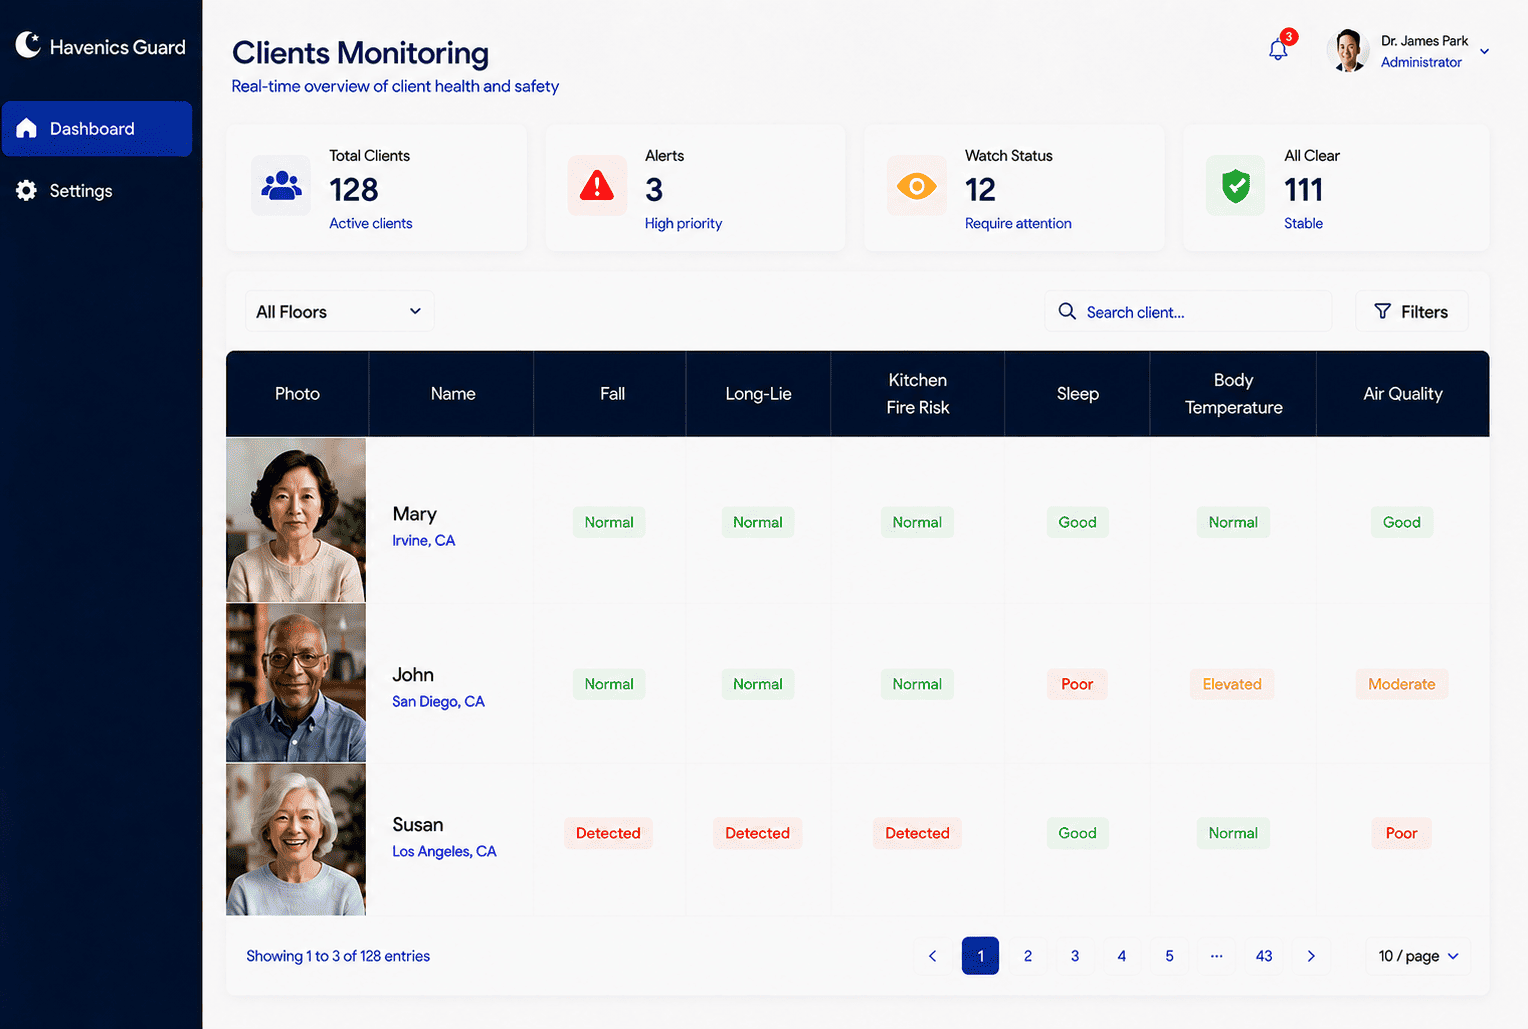
Task: Click Susan's Poor air quality badge
Action: click(1401, 833)
